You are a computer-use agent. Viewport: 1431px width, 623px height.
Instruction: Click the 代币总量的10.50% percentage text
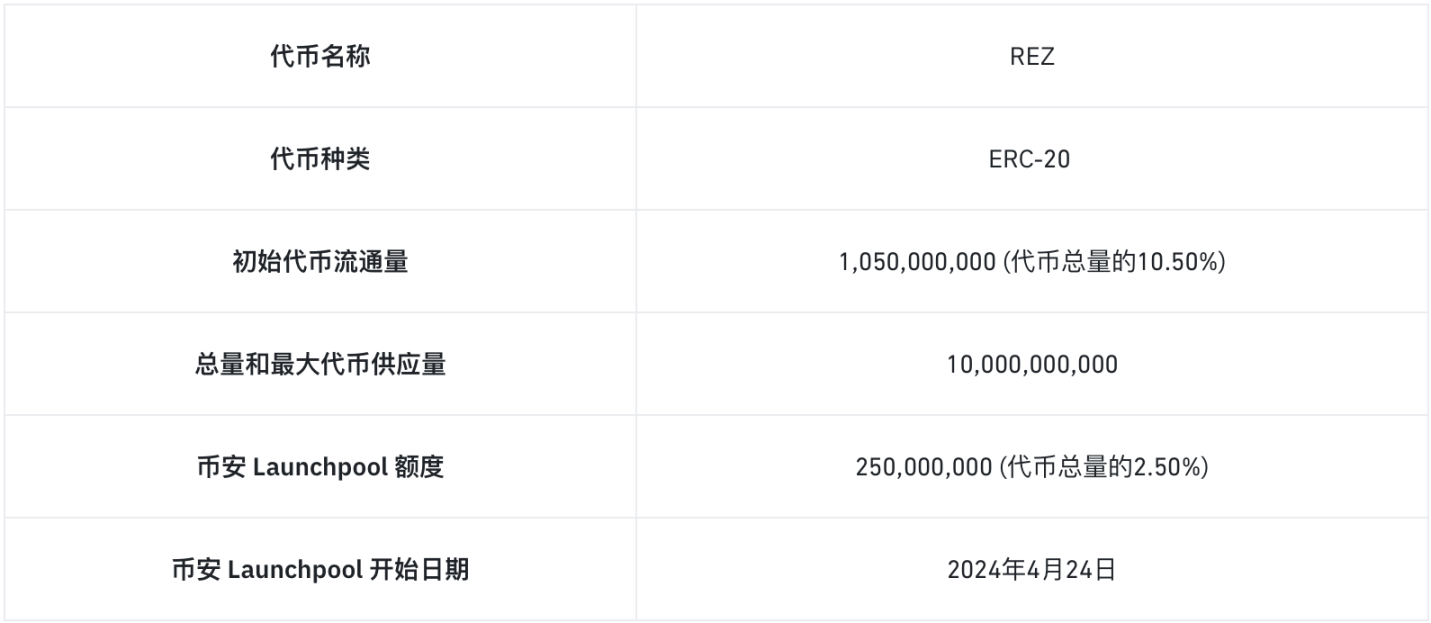point(1115,263)
